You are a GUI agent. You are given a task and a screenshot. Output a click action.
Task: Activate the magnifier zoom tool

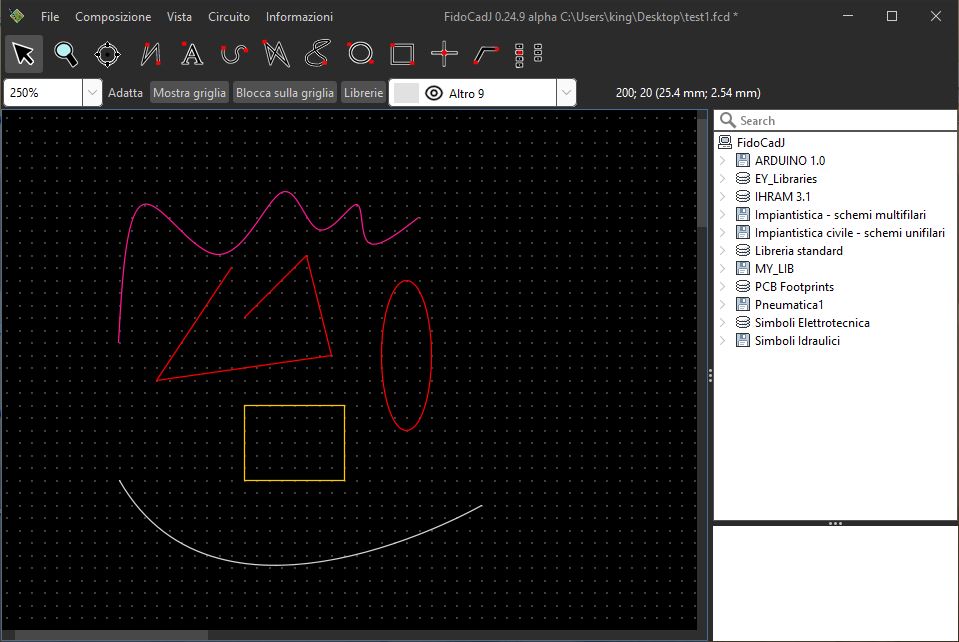click(66, 54)
